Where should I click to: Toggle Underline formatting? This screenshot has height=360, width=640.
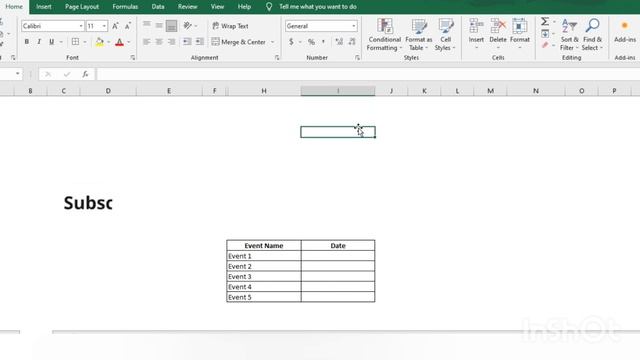click(51, 42)
